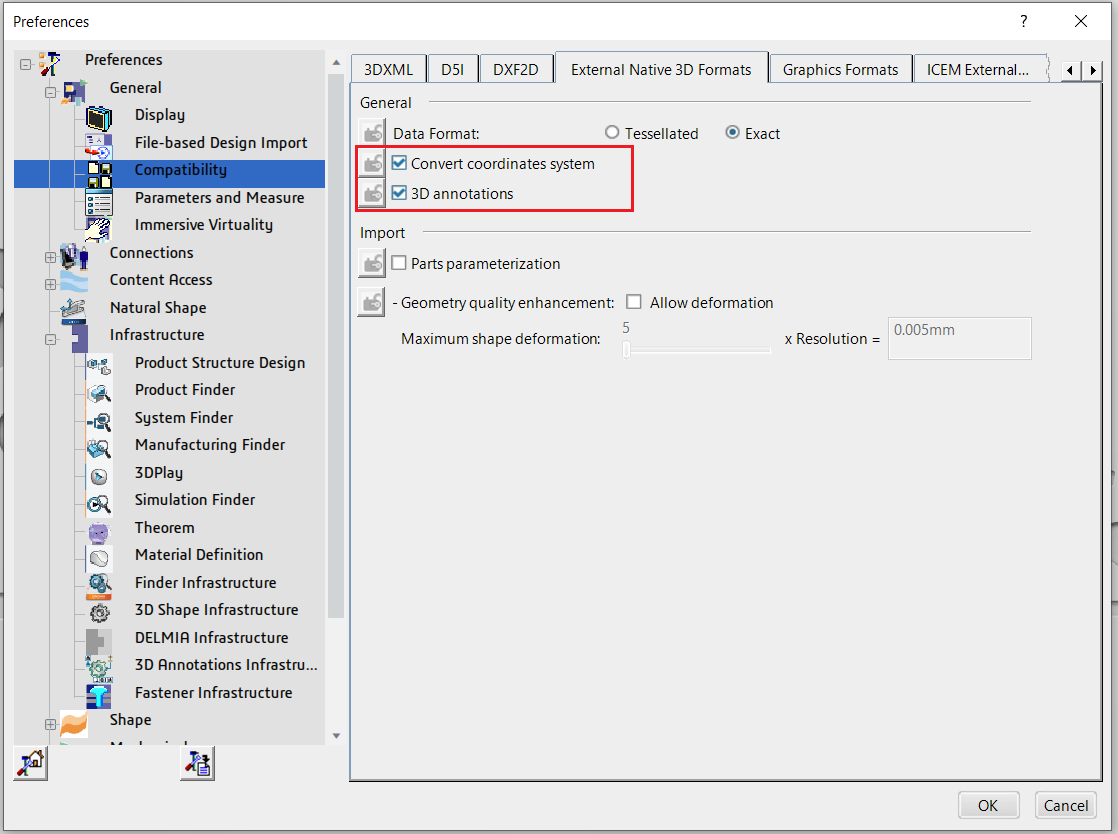Image resolution: width=1118 pixels, height=834 pixels.
Task: Switch to the D5I tab
Action: [452, 69]
